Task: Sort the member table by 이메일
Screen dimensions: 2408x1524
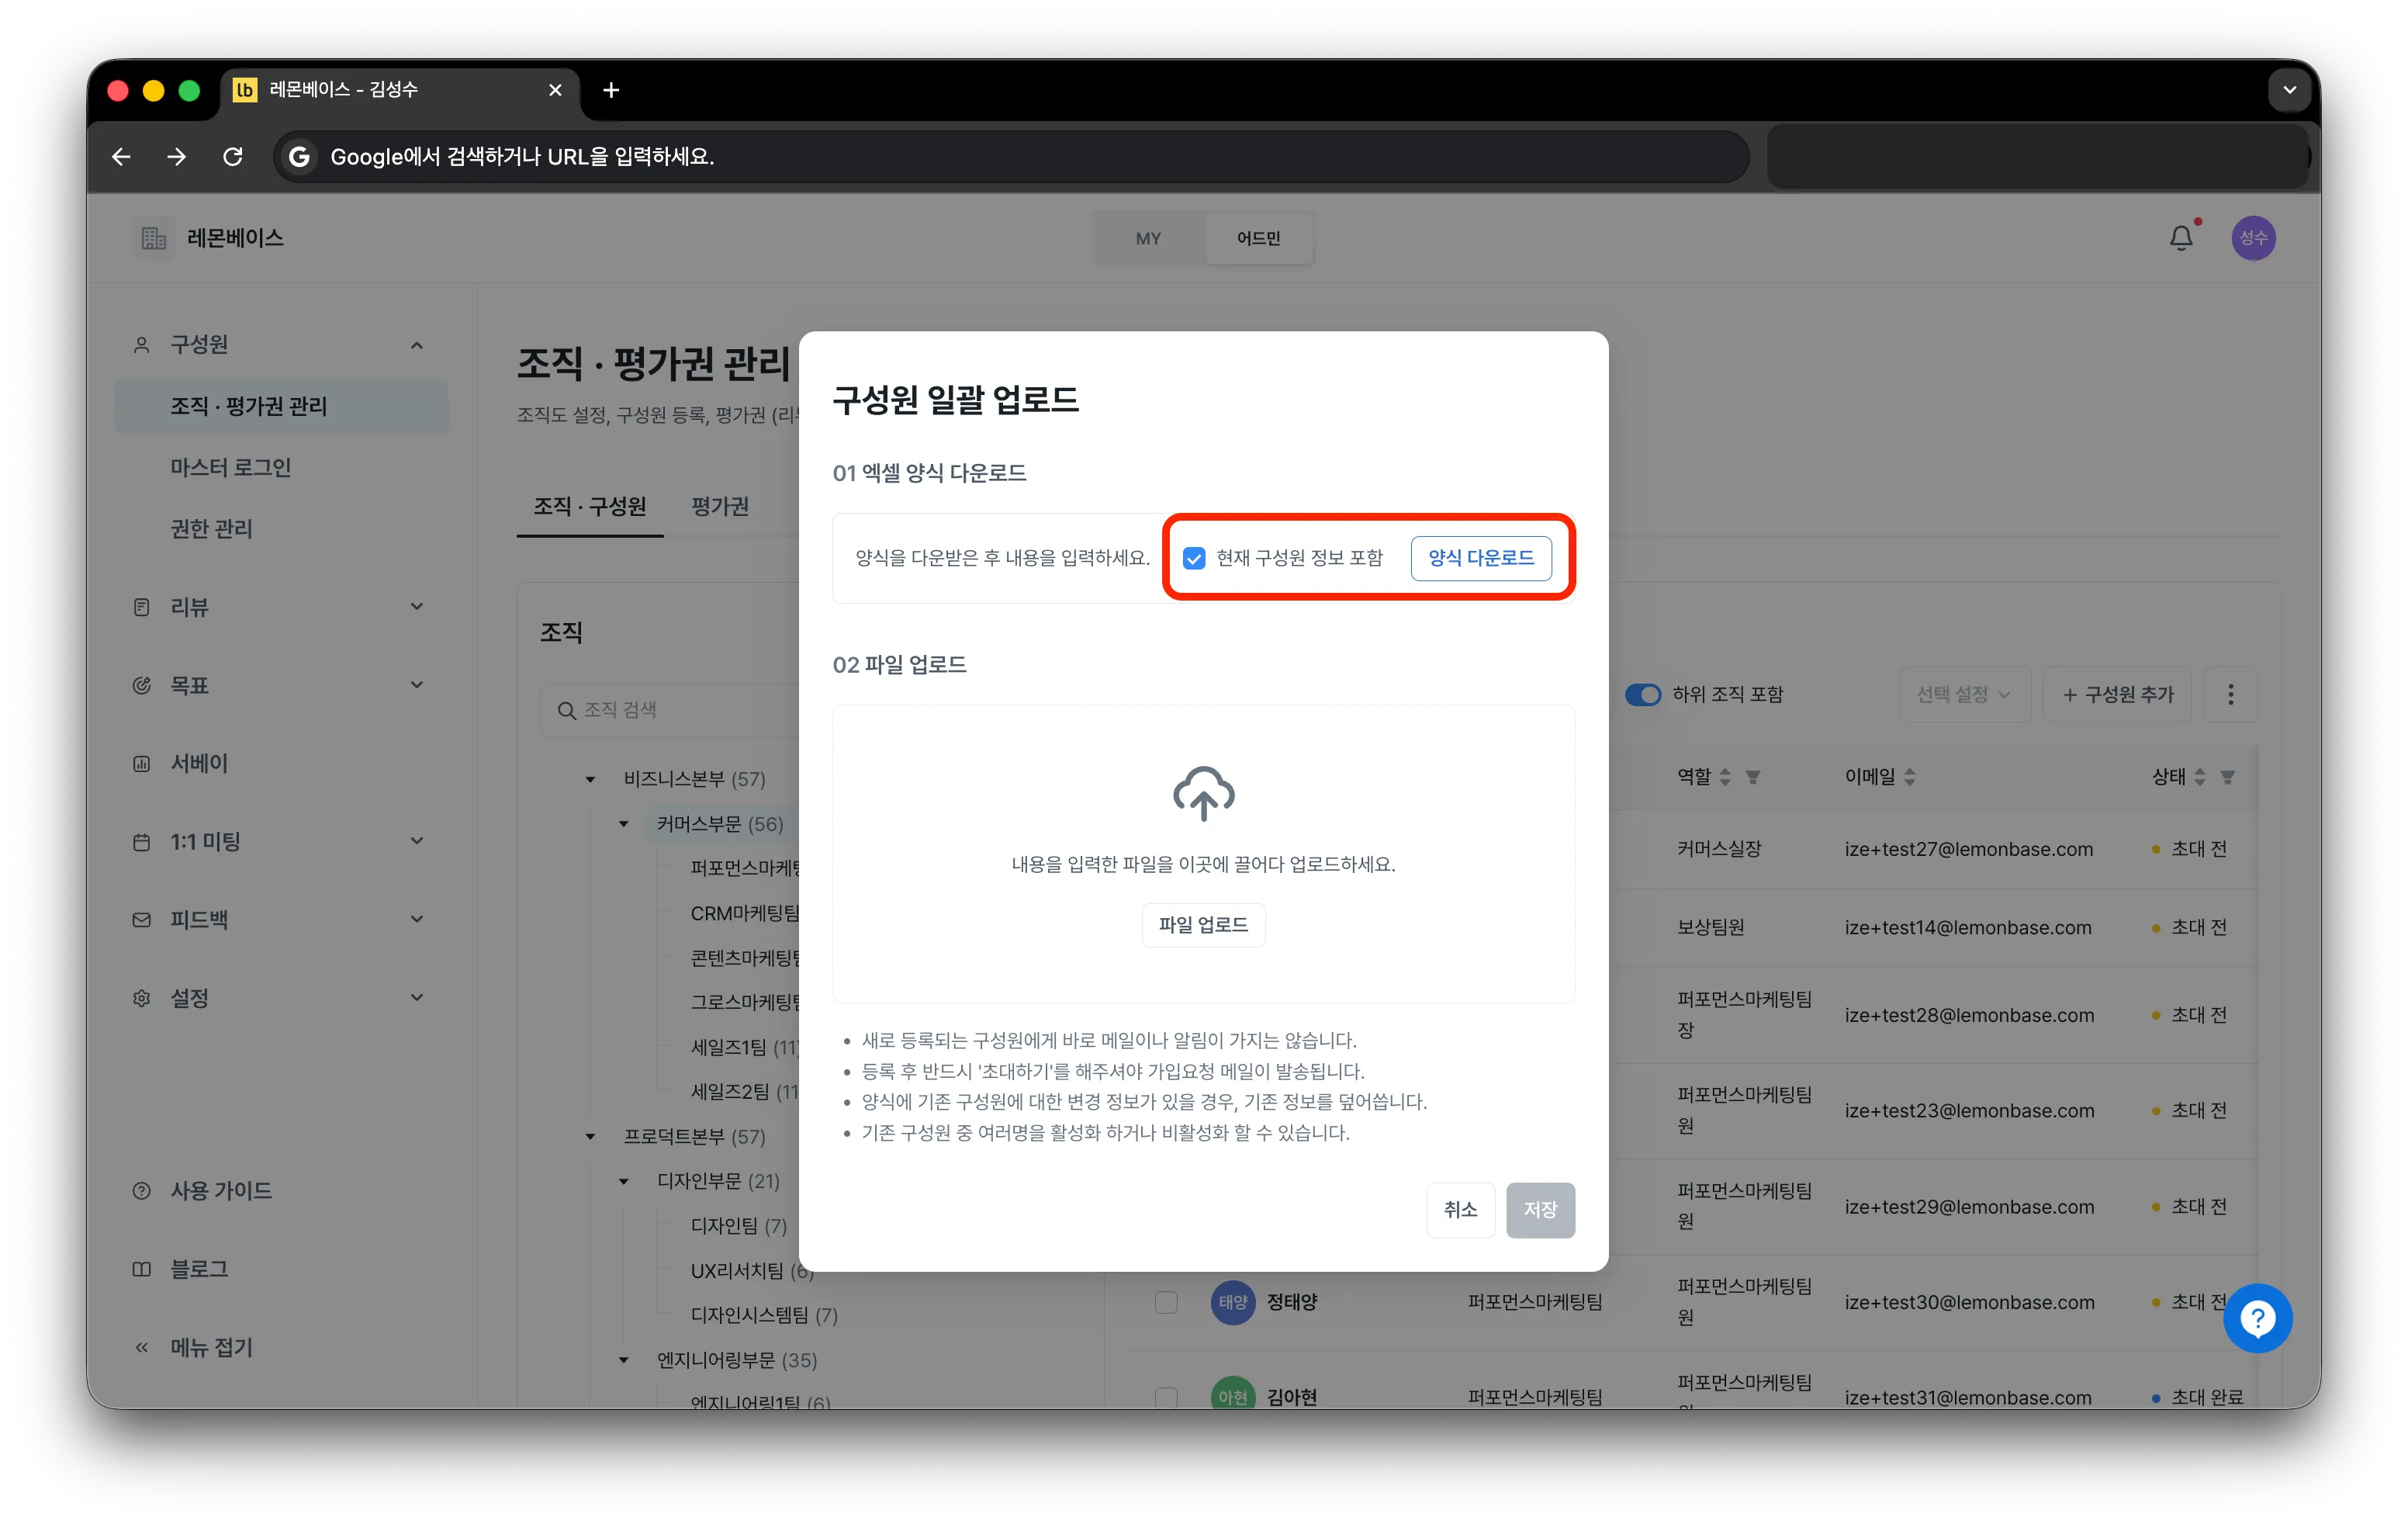Action: [x=1910, y=777]
